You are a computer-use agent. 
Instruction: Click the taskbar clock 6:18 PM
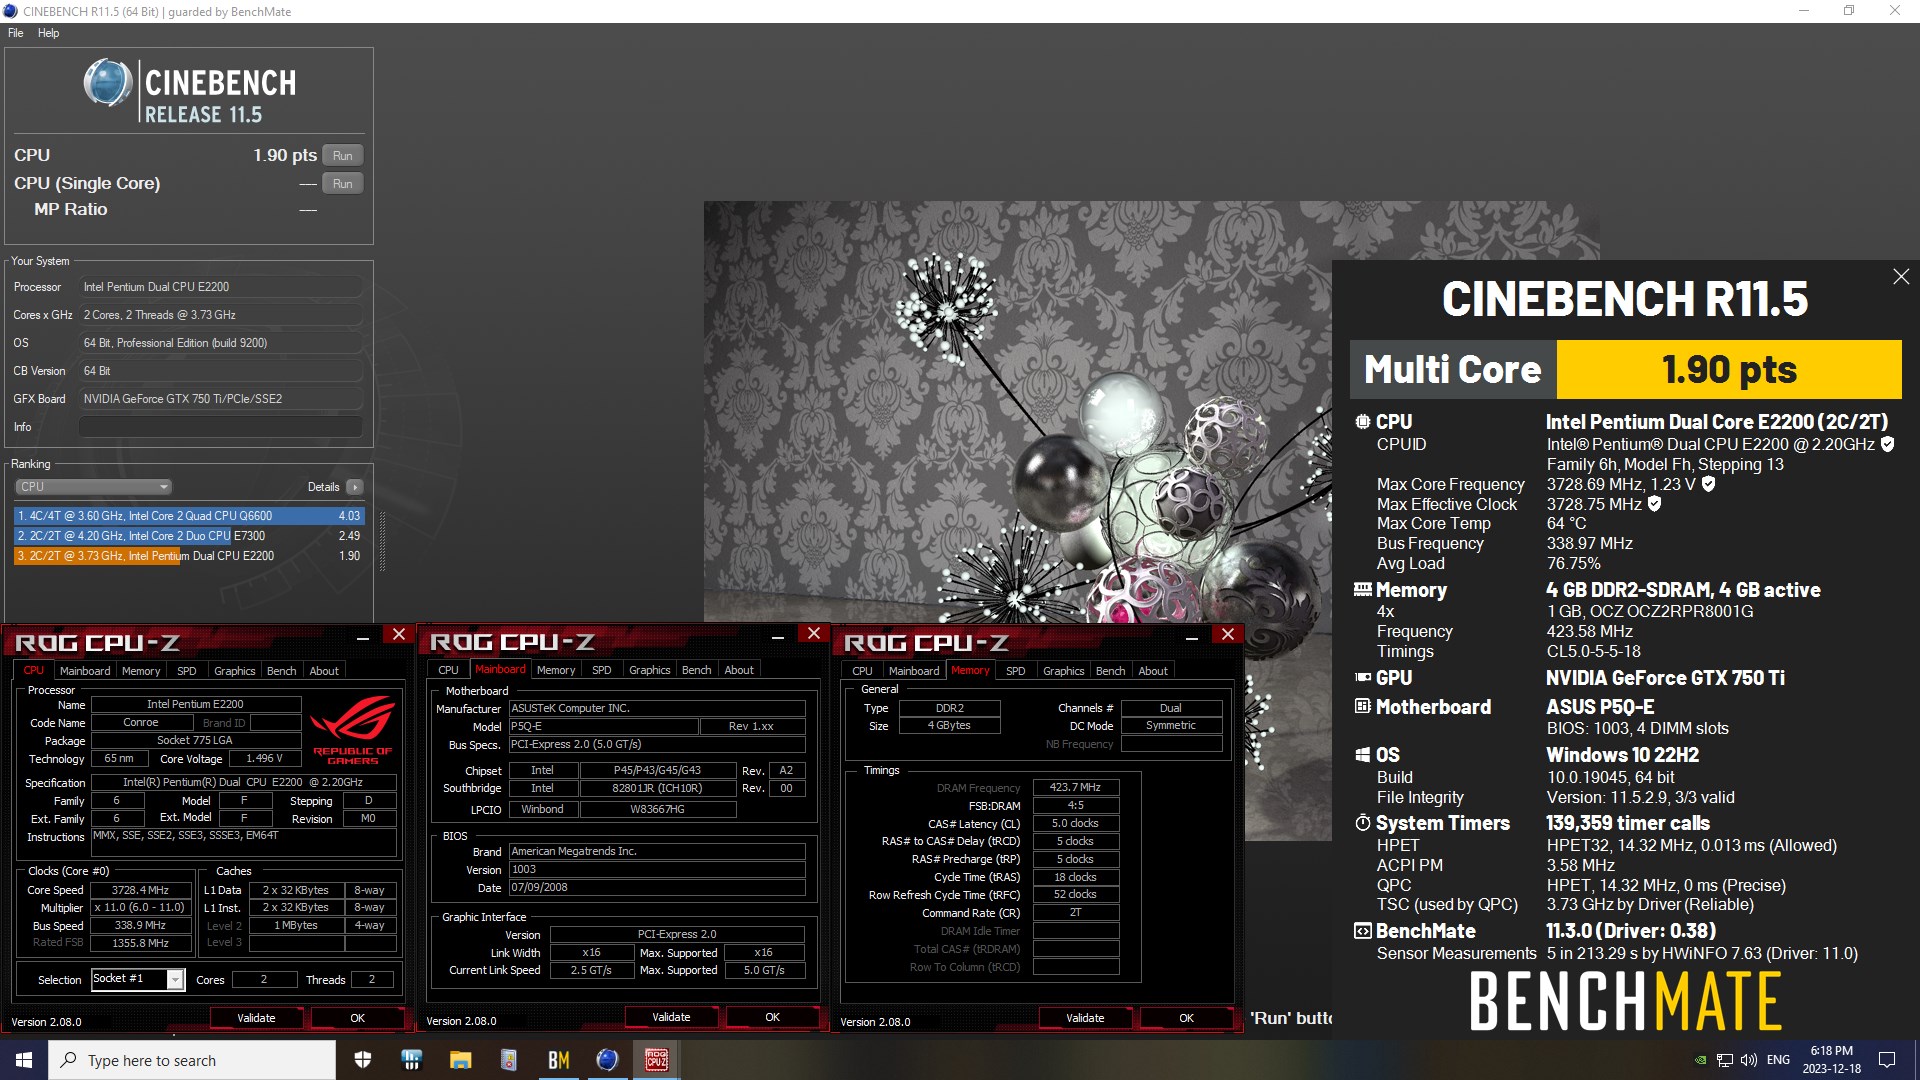1832,1060
